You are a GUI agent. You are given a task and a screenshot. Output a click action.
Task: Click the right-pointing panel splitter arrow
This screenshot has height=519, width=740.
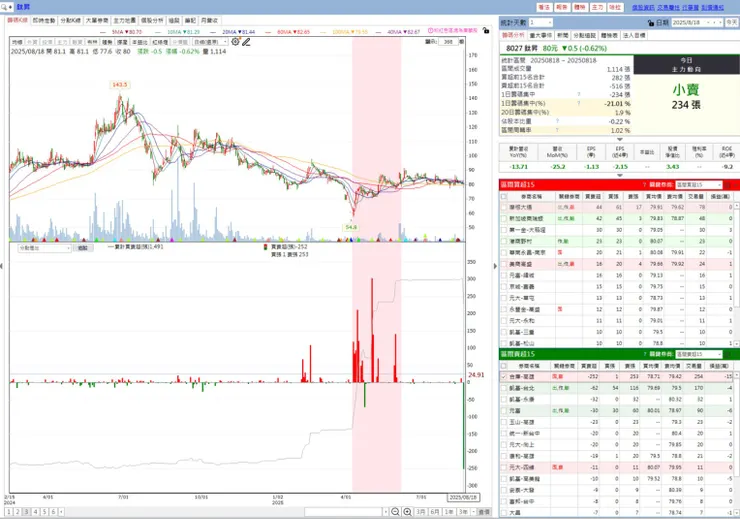click(x=495, y=266)
